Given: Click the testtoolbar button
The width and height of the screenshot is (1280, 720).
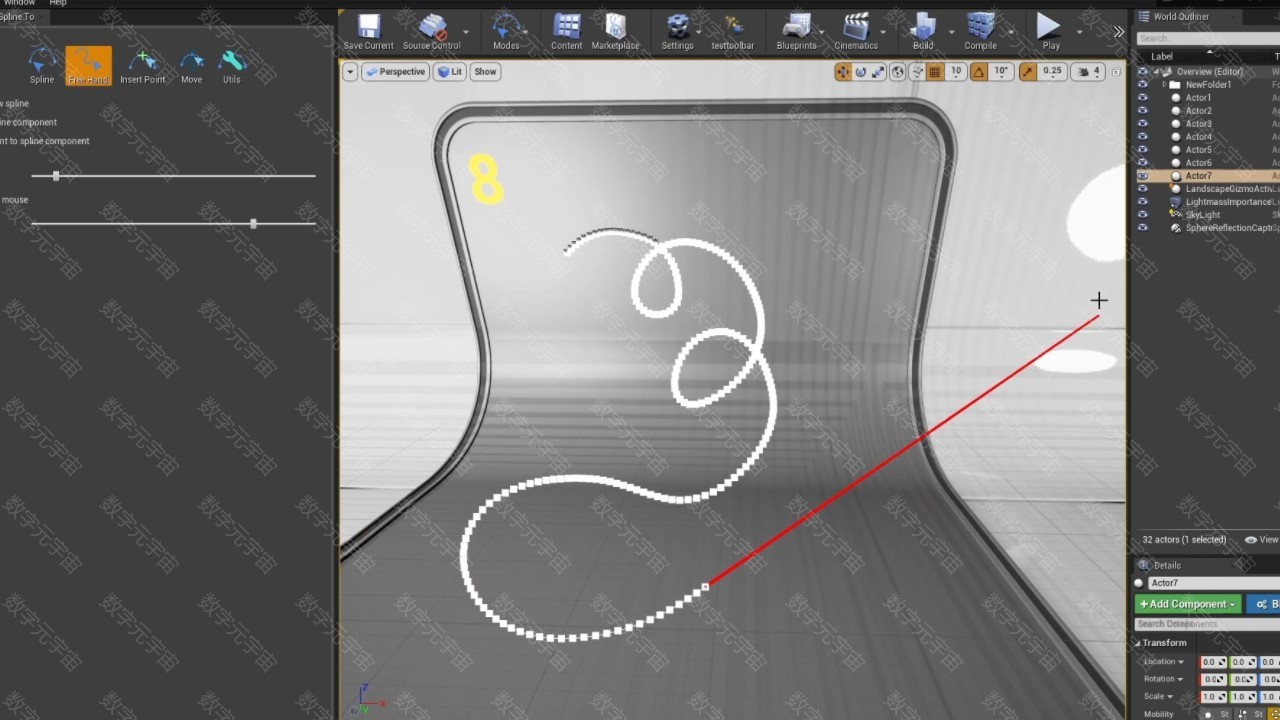Looking at the screenshot, I should (x=733, y=32).
